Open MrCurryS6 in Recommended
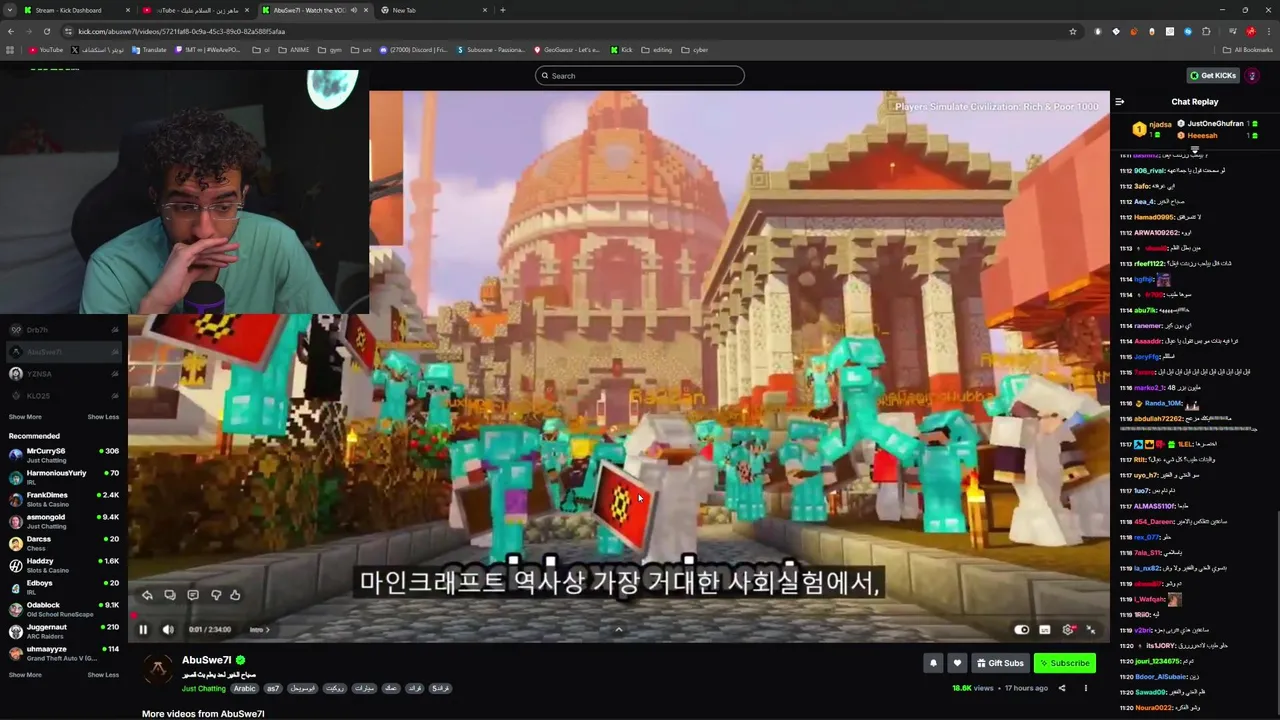 pyautogui.click(x=63, y=455)
